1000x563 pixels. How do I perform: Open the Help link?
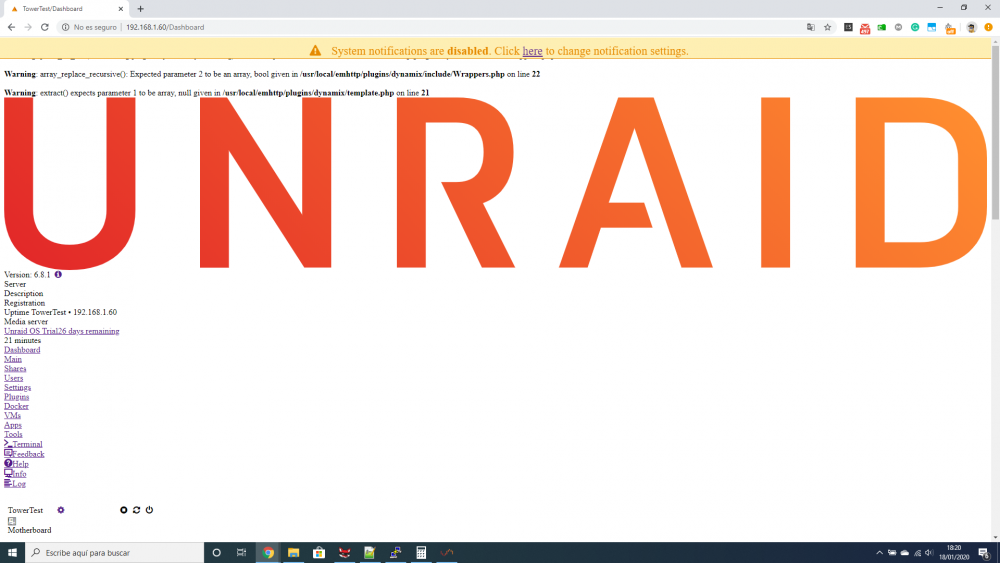pyautogui.click(x=16, y=464)
